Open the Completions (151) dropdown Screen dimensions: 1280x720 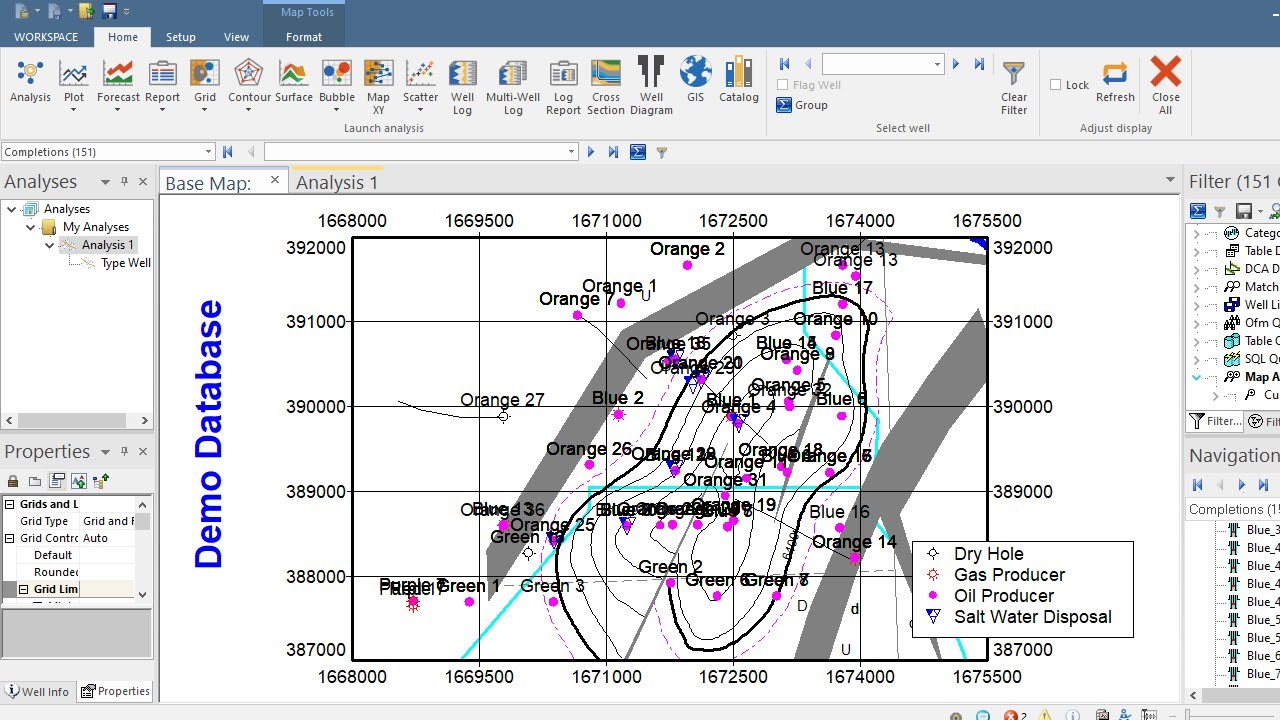[208, 152]
